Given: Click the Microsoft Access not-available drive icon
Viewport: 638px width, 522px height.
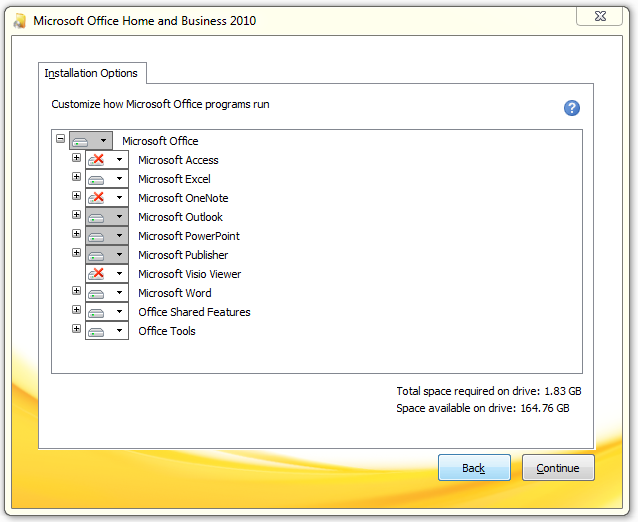Looking at the screenshot, I should [x=97, y=160].
